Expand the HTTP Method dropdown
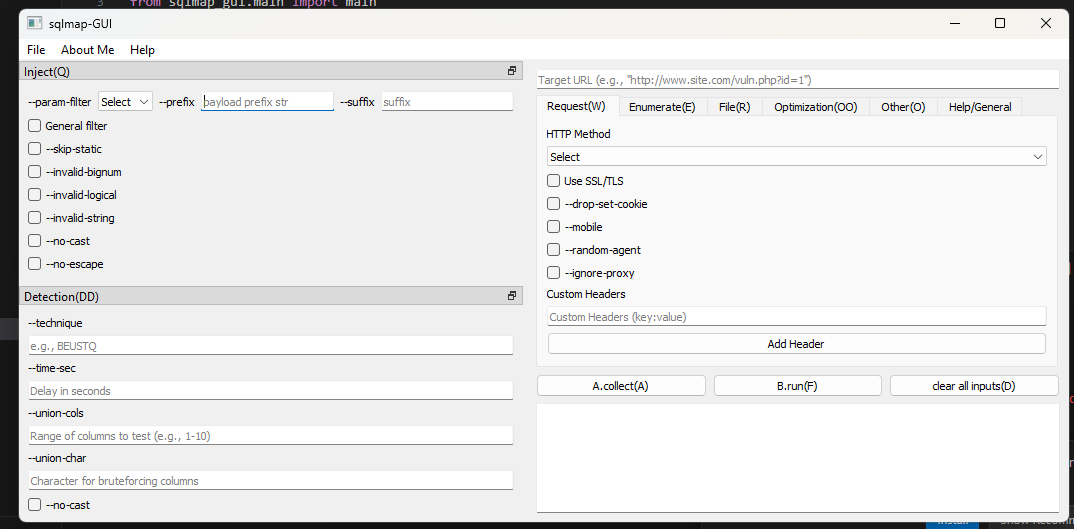 [796, 157]
